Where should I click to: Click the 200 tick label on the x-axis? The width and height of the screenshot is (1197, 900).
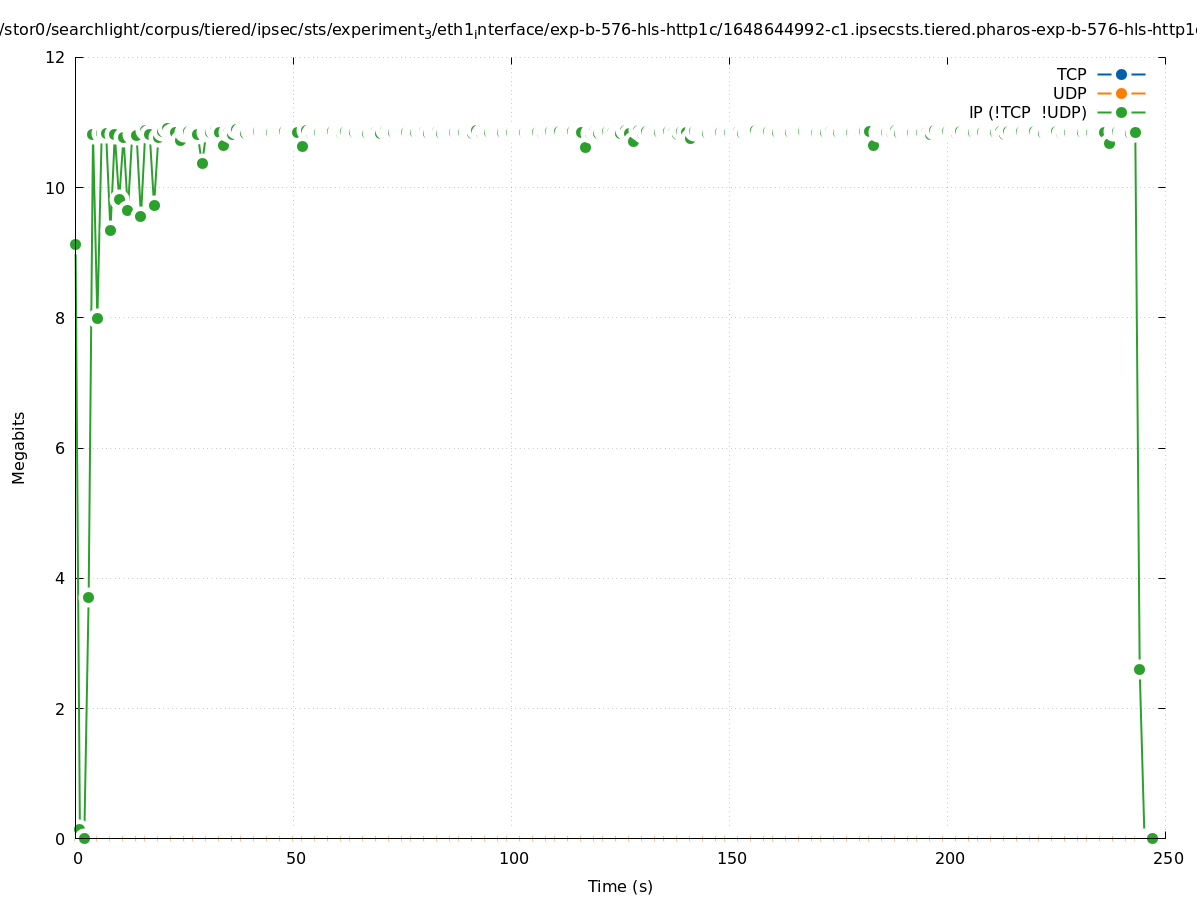click(x=949, y=859)
